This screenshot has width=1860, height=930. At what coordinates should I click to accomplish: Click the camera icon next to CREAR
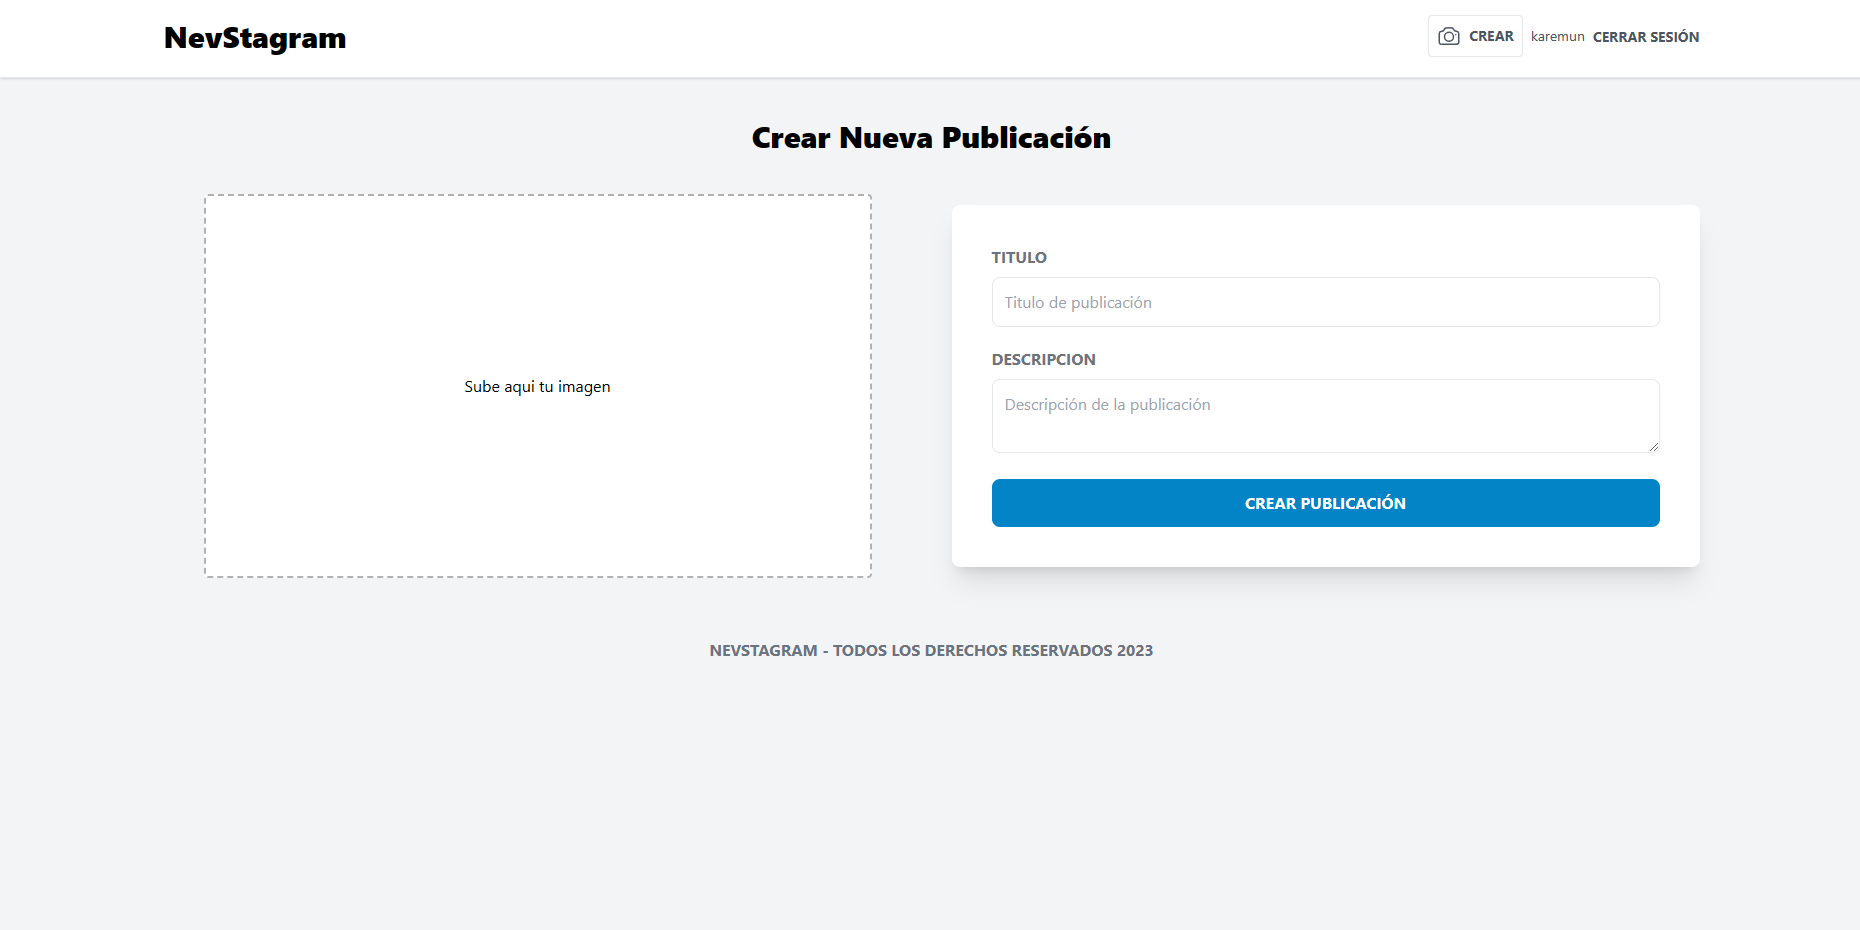pyautogui.click(x=1449, y=35)
